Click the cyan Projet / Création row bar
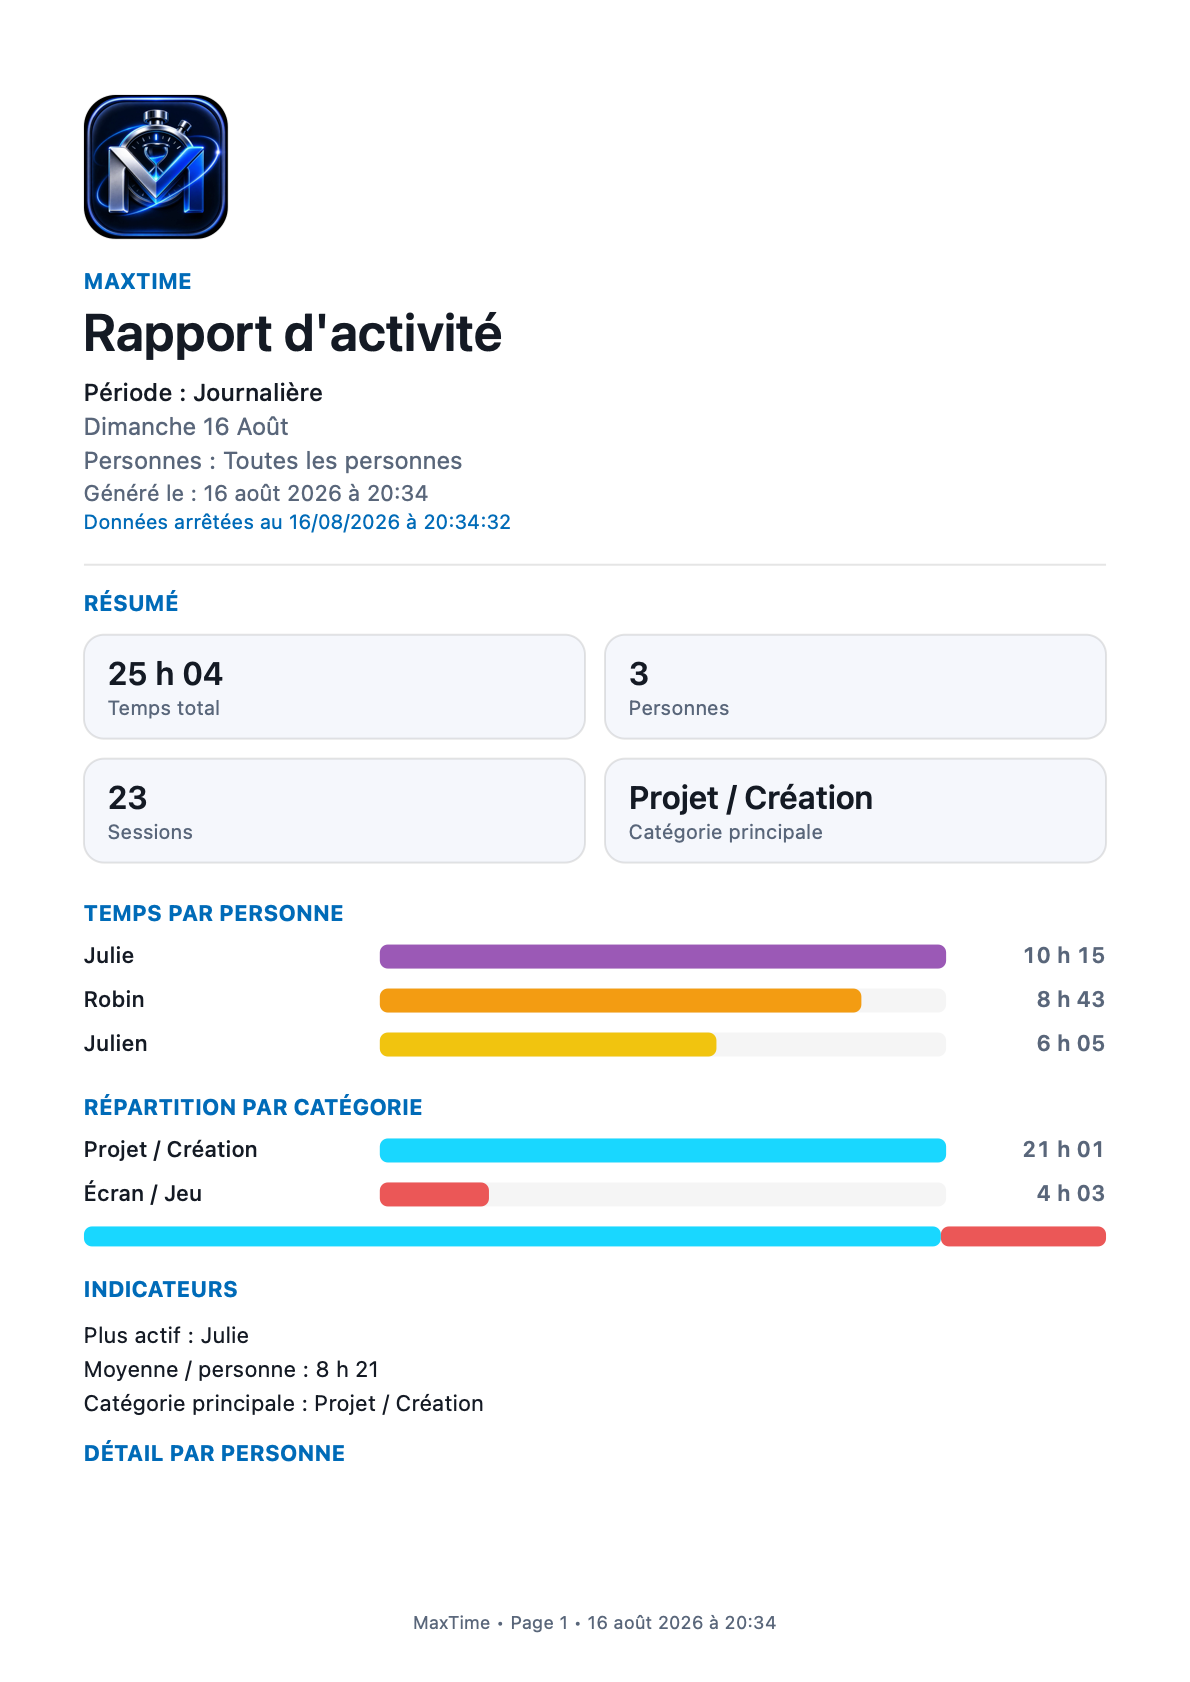Screen dimensions: 1190x1682 click(x=663, y=1151)
